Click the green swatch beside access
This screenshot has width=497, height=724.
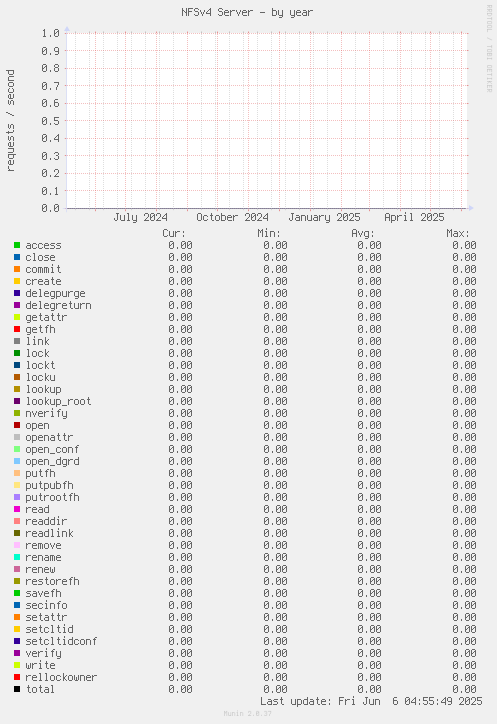pos(17,245)
